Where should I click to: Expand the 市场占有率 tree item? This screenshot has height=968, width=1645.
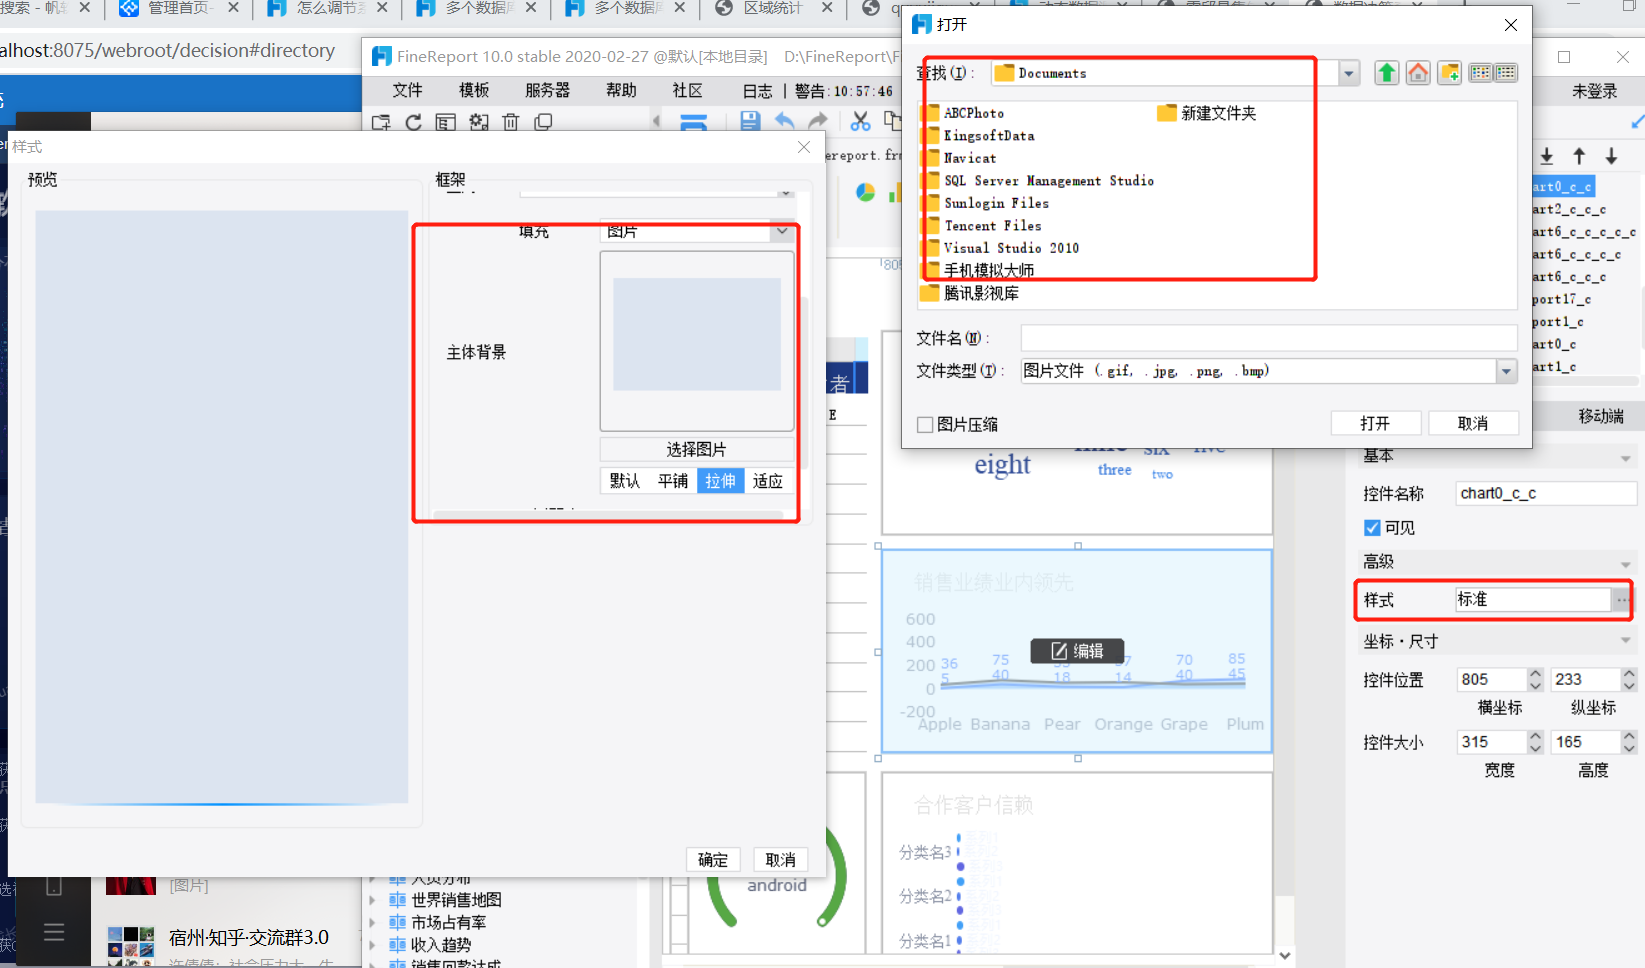373,923
